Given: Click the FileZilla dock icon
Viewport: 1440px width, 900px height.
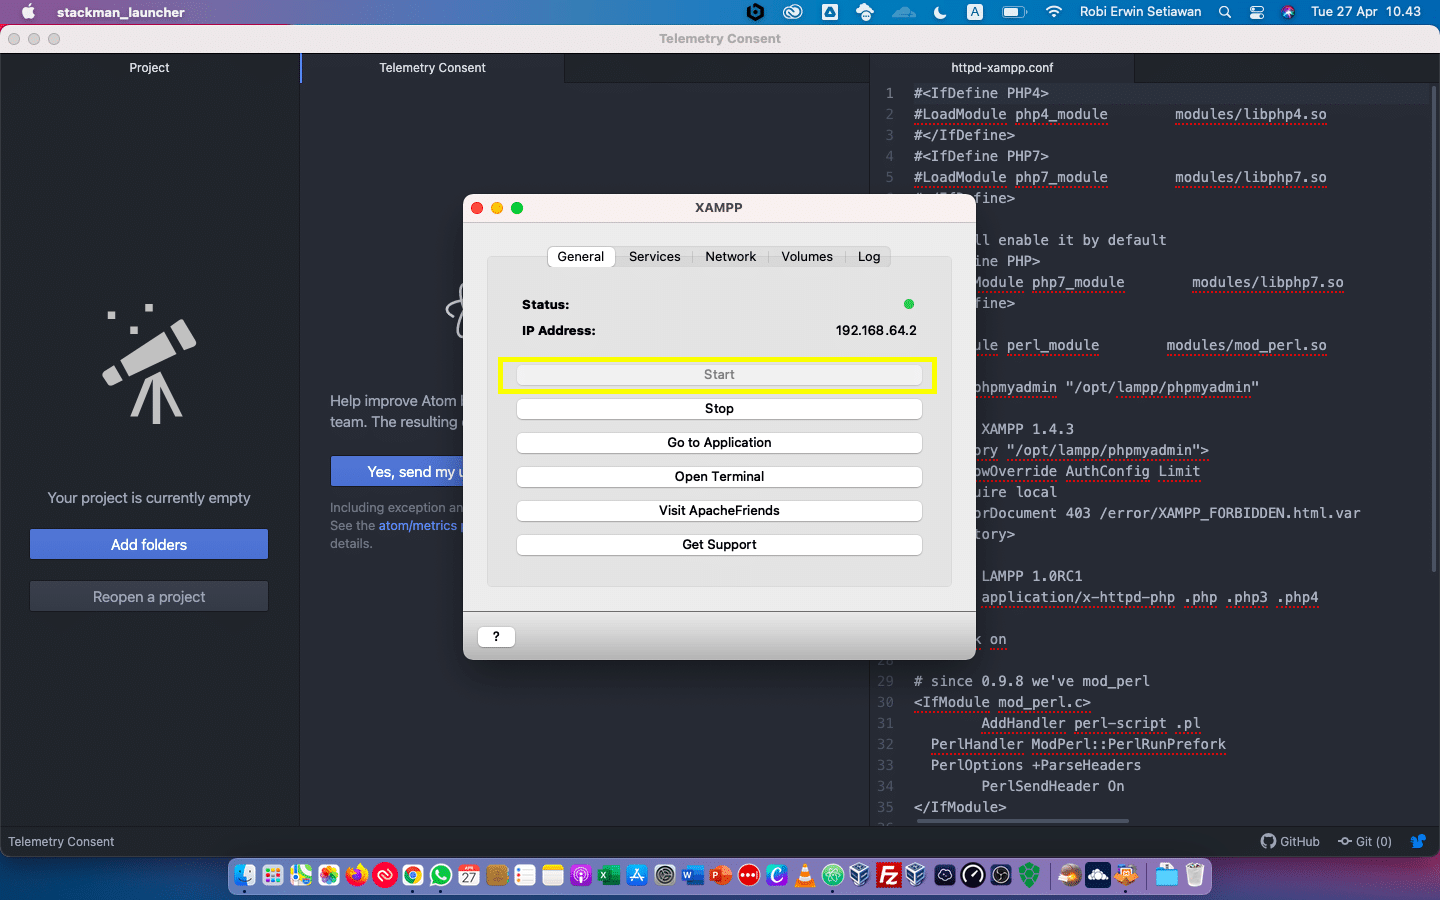Looking at the screenshot, I should (x=889, y=876).
